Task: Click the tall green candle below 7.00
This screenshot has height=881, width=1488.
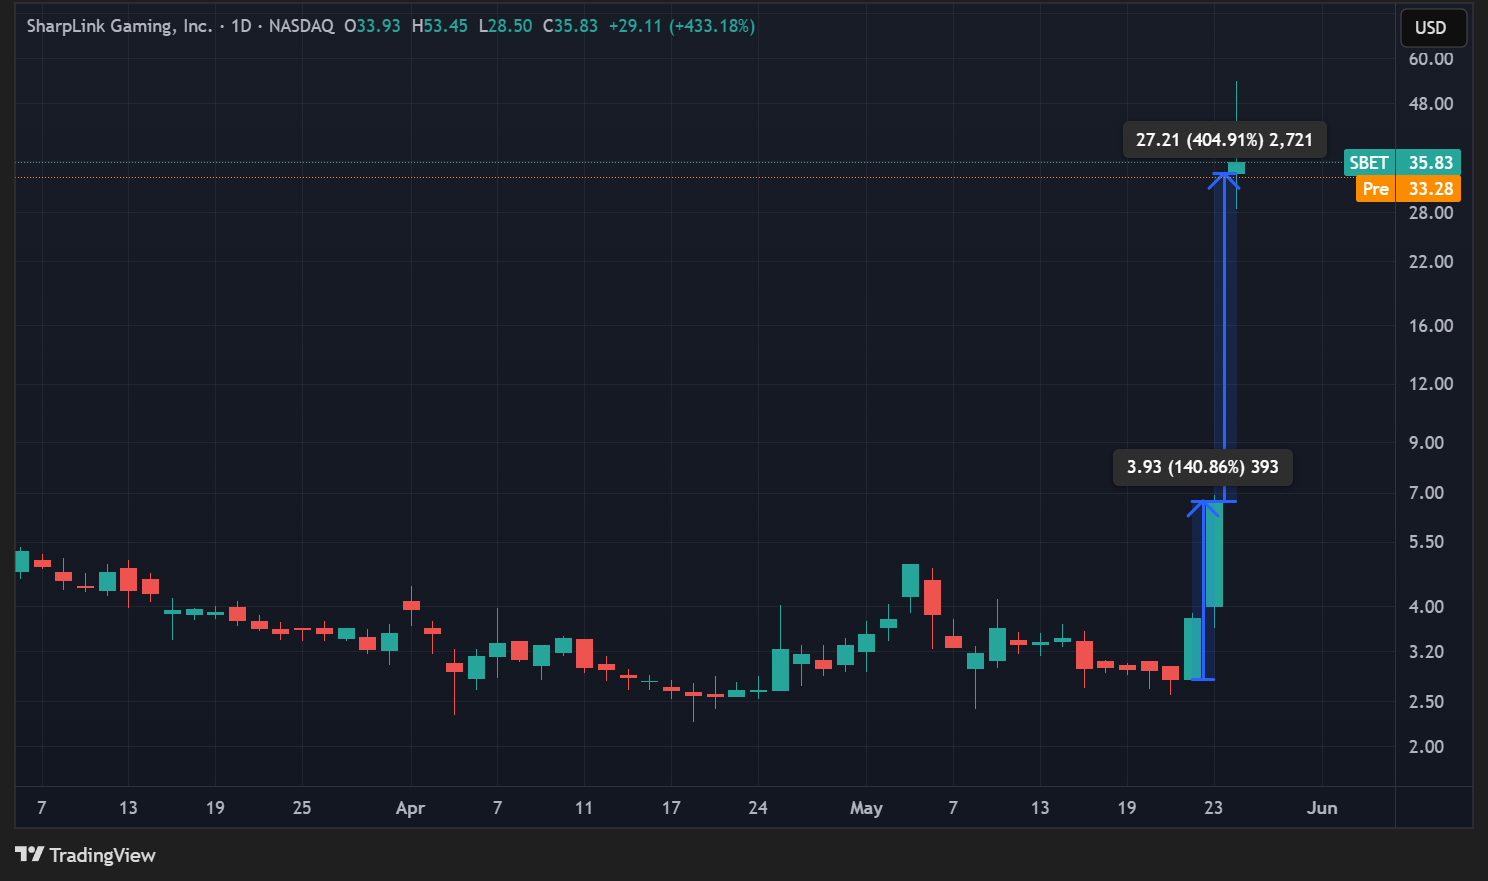Action: coord(1214,555)
